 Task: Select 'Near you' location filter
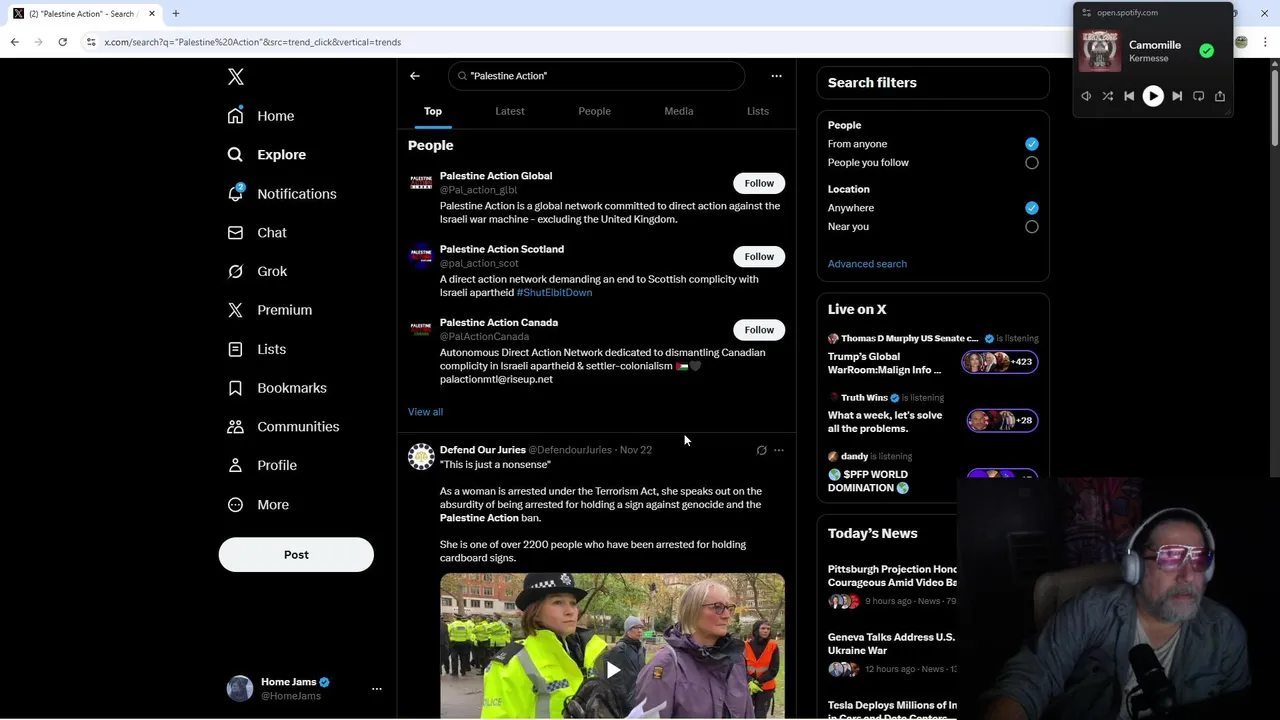1032,227
